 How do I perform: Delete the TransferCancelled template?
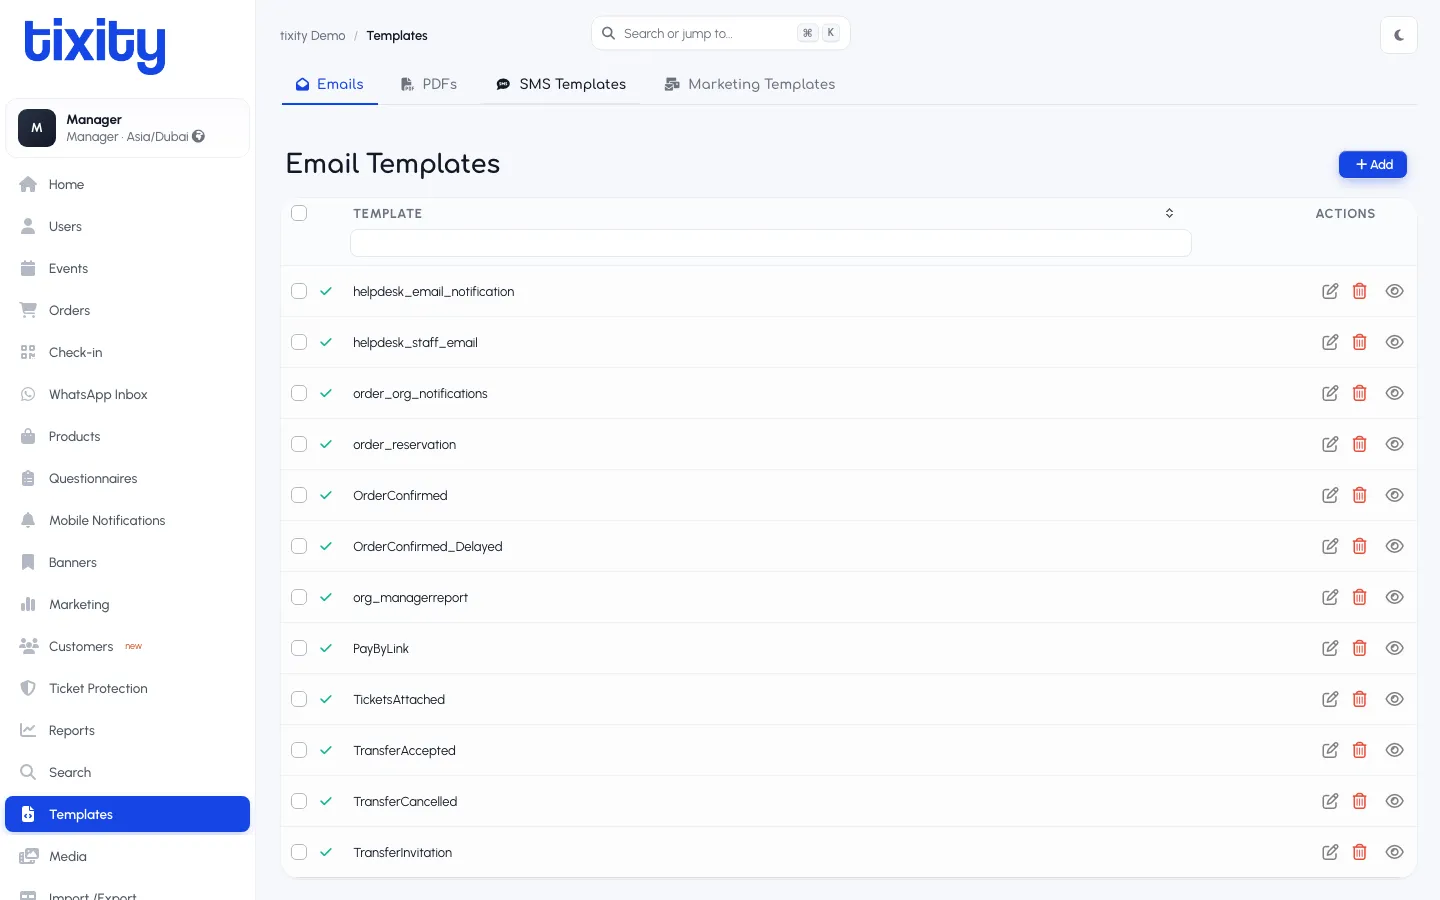tap(1360, 801)
